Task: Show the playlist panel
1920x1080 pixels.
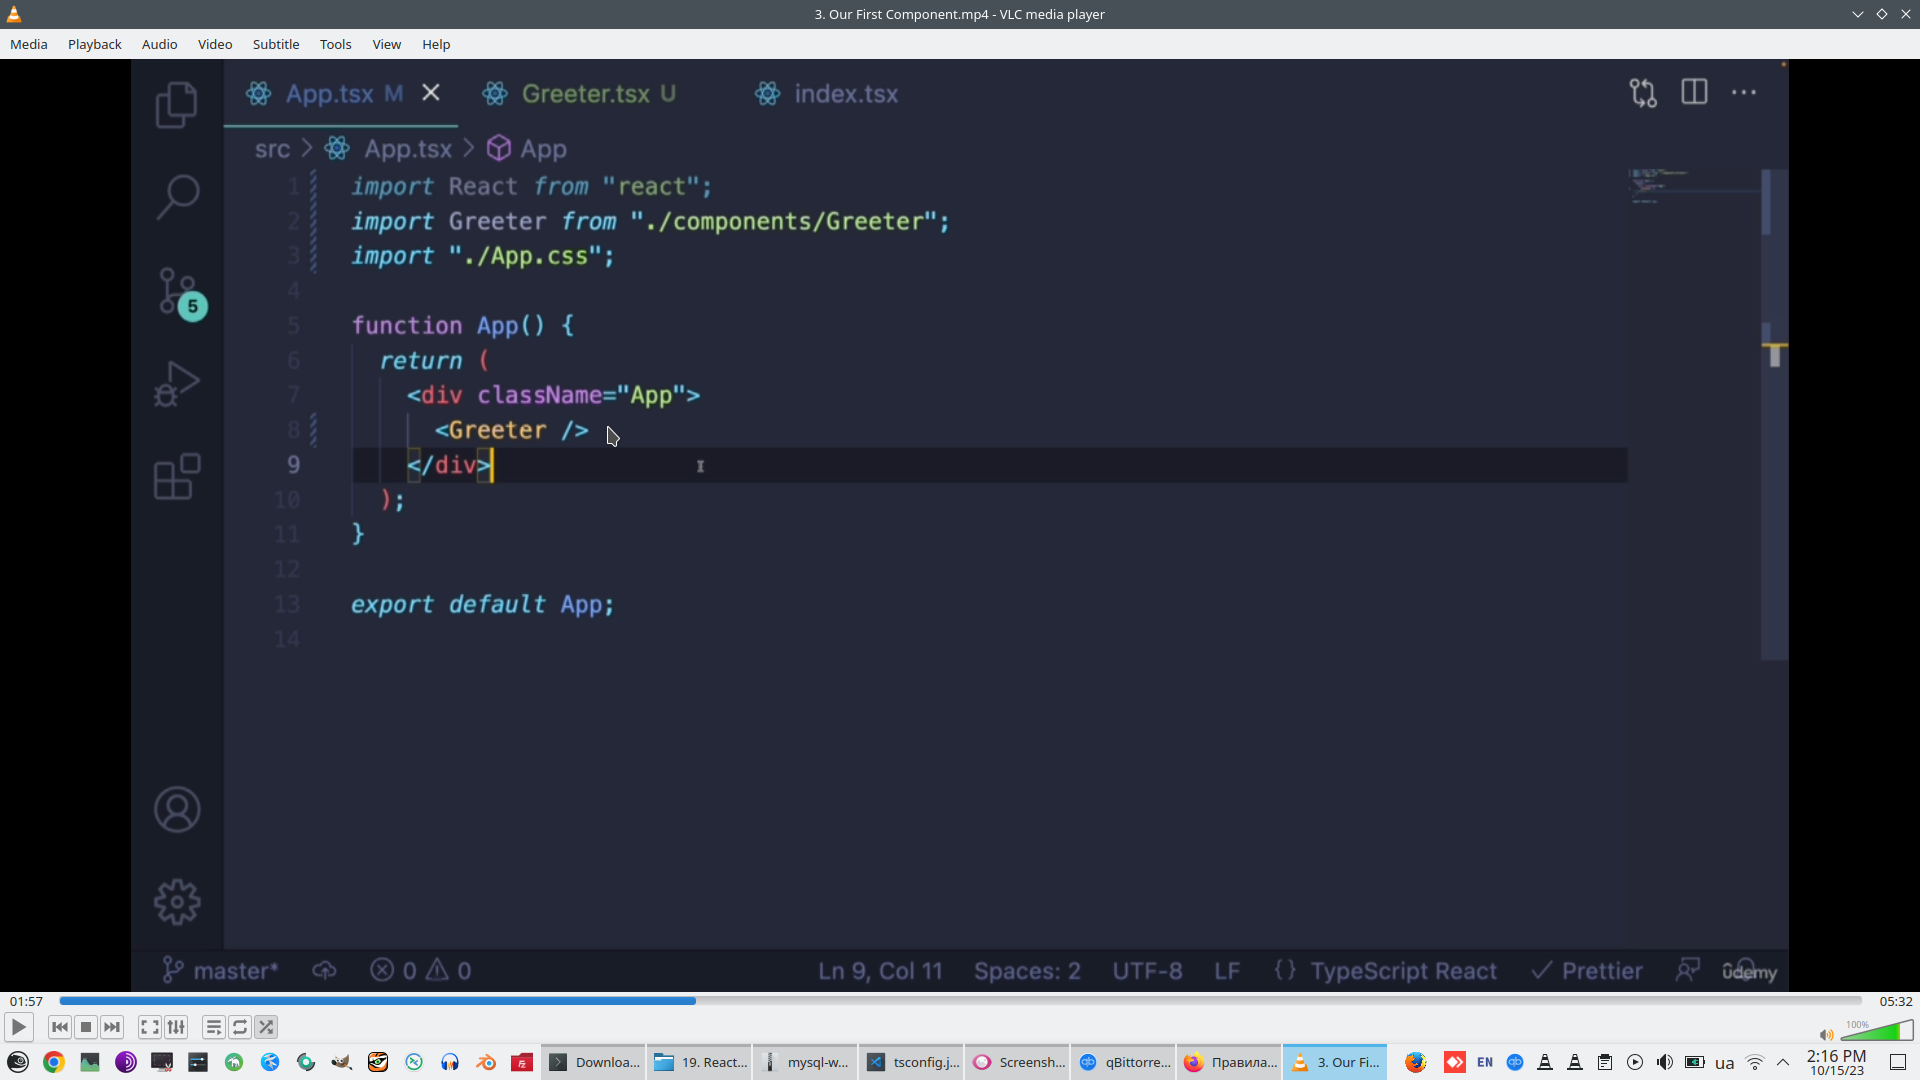Action: click(x=213, y=1027)
